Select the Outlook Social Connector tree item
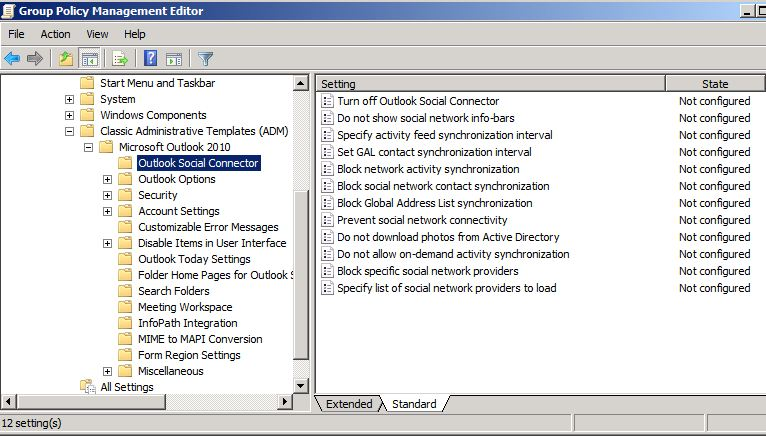The width and height of the screenshot is (766, 436). click(198, 163)
